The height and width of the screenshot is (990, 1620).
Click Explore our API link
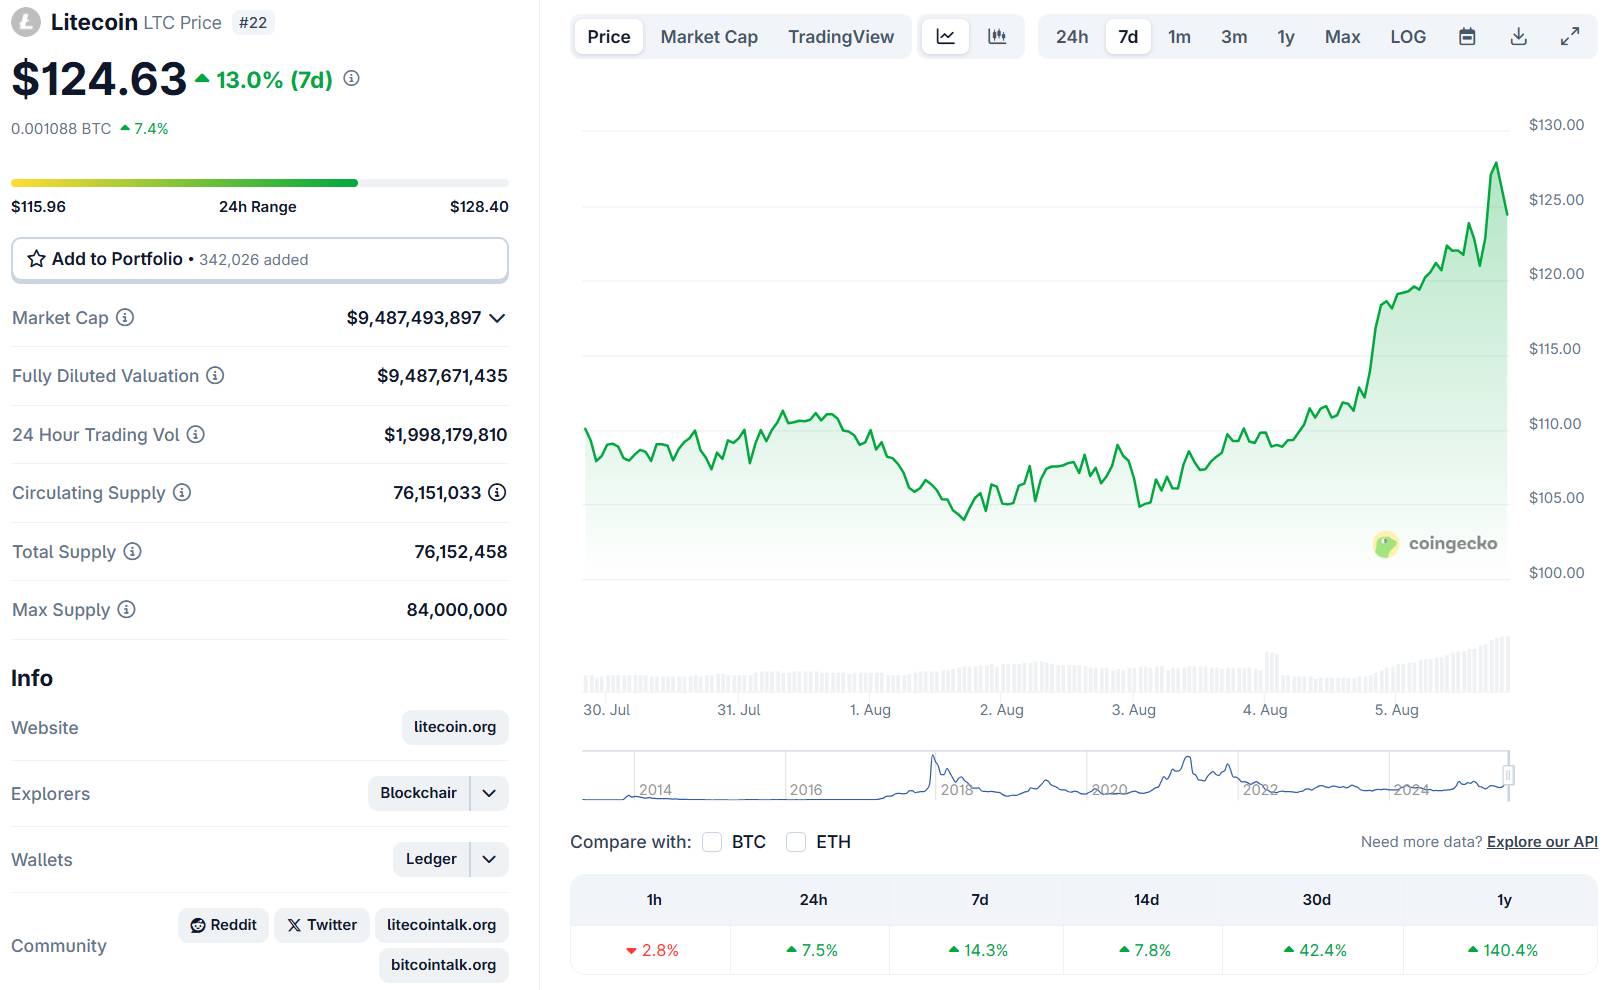[1542, 842]
